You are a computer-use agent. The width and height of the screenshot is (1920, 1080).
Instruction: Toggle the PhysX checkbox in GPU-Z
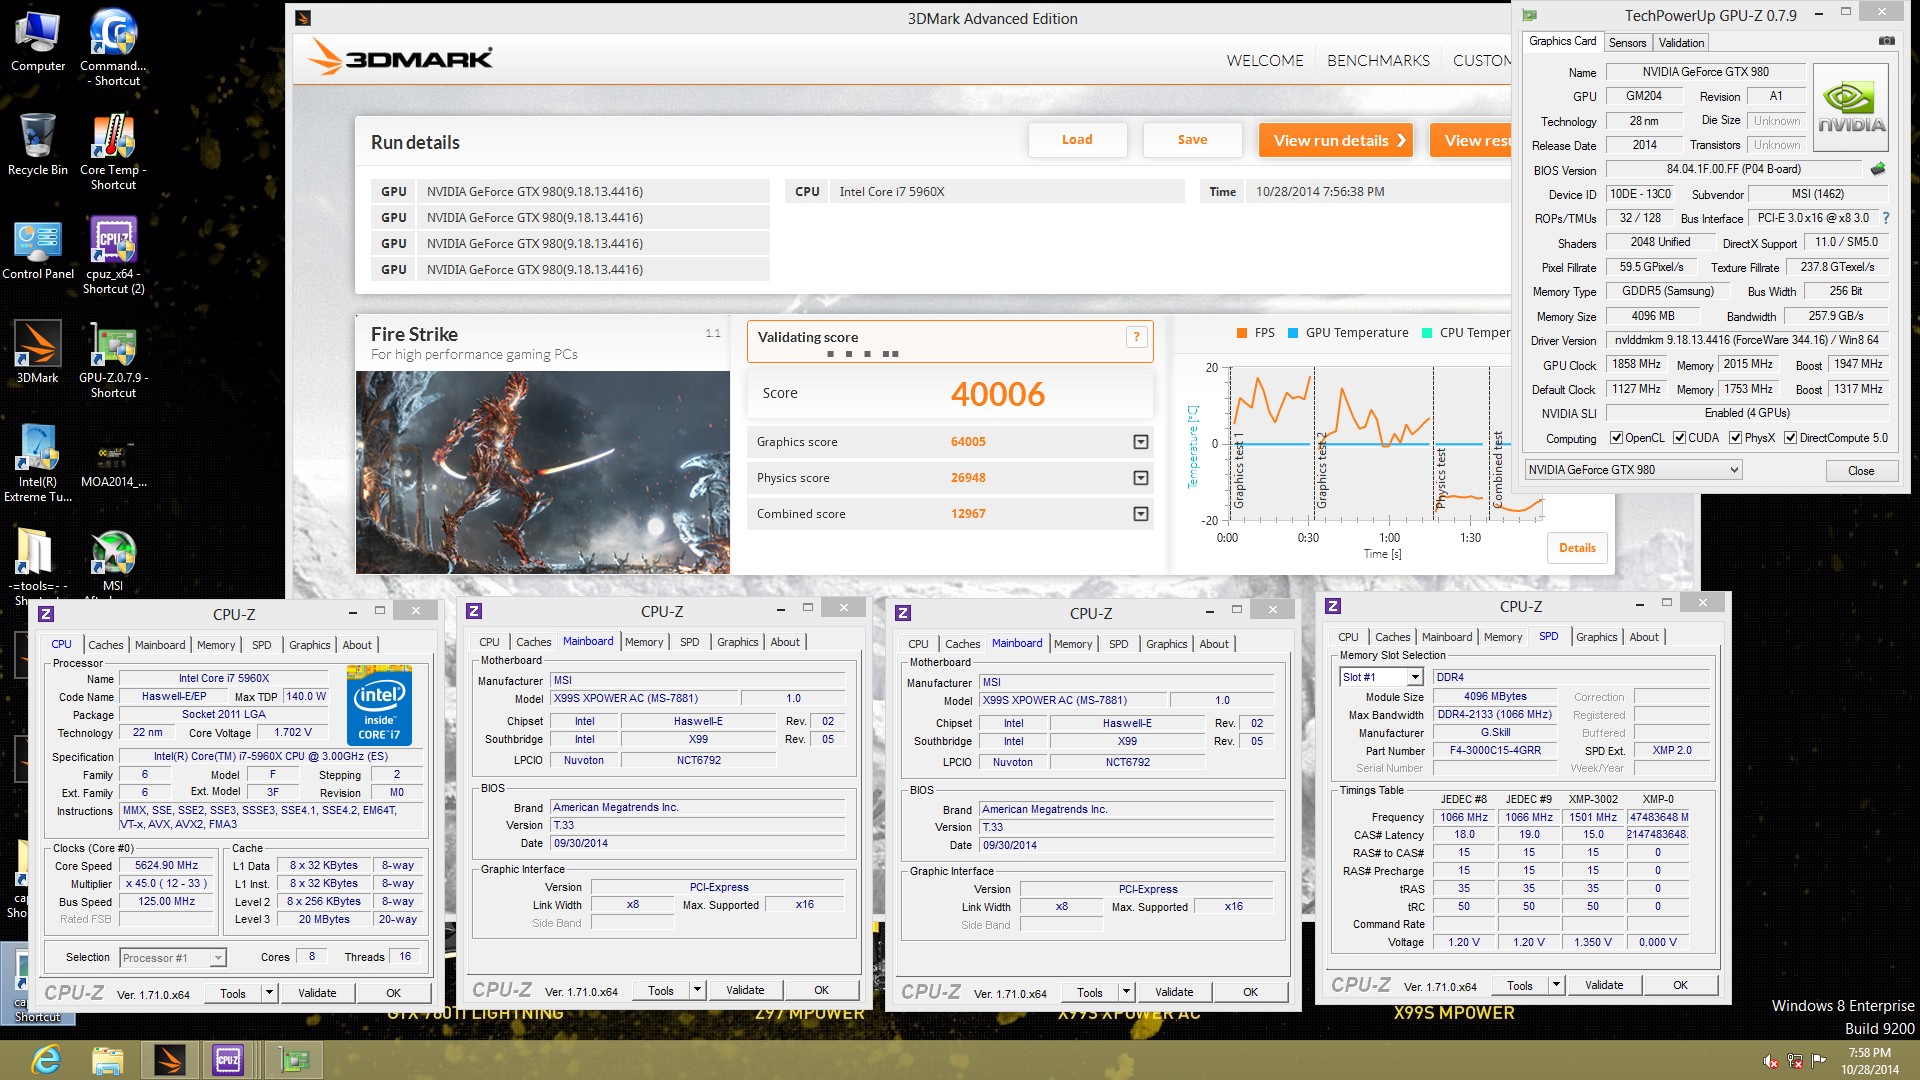pos(1735,438)
